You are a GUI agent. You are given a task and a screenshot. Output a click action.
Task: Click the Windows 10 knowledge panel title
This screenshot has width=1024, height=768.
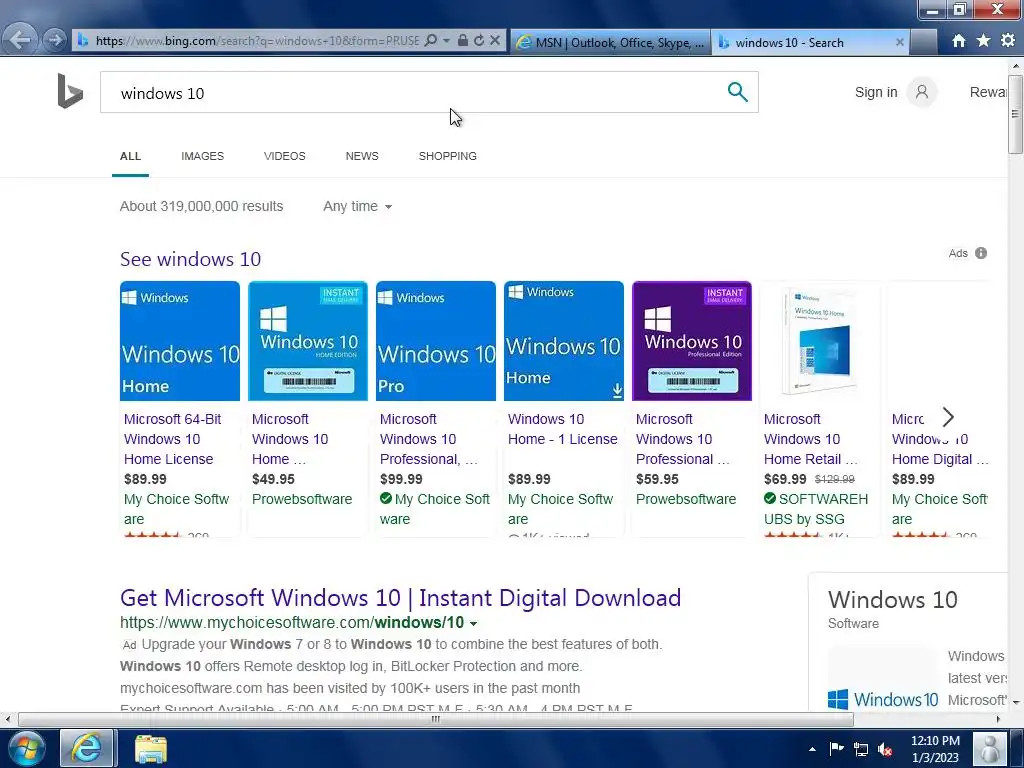click(x=892, y=600)
